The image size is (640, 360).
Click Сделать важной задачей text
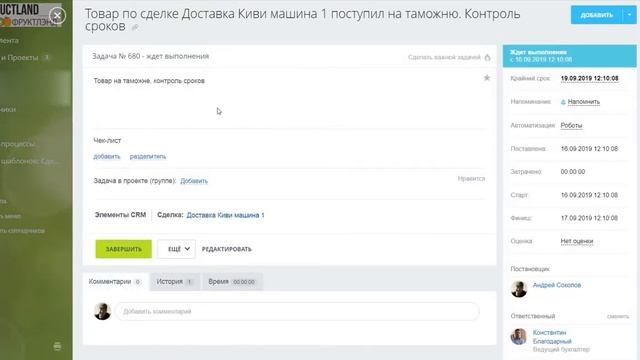(x=444, y=57)
